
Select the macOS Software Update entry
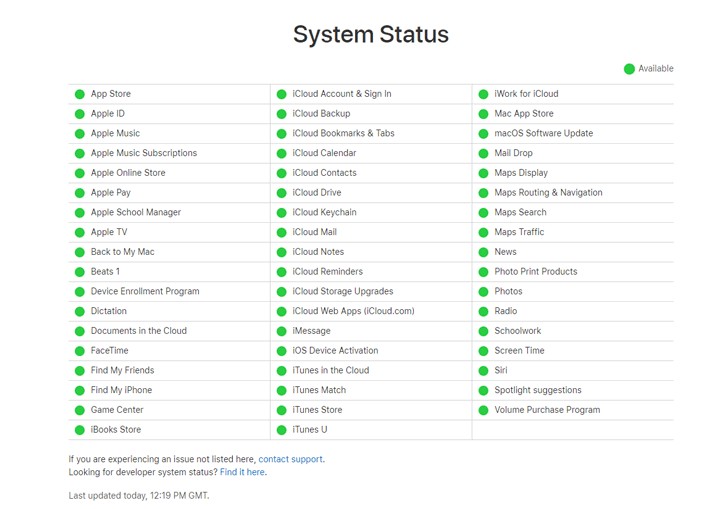pyautogui.click(x=544, y=133)
